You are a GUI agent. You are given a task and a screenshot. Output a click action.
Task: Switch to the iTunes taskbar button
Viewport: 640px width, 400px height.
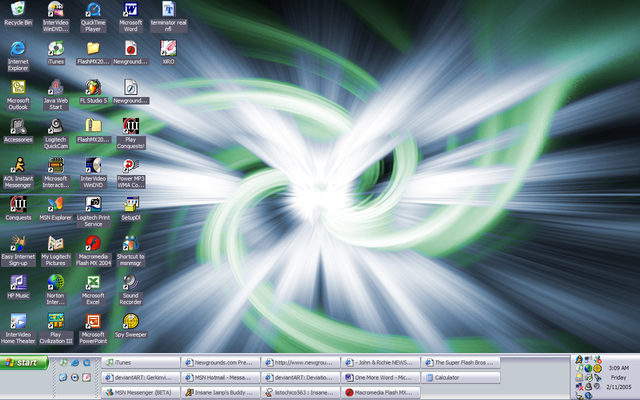[140, 362]
